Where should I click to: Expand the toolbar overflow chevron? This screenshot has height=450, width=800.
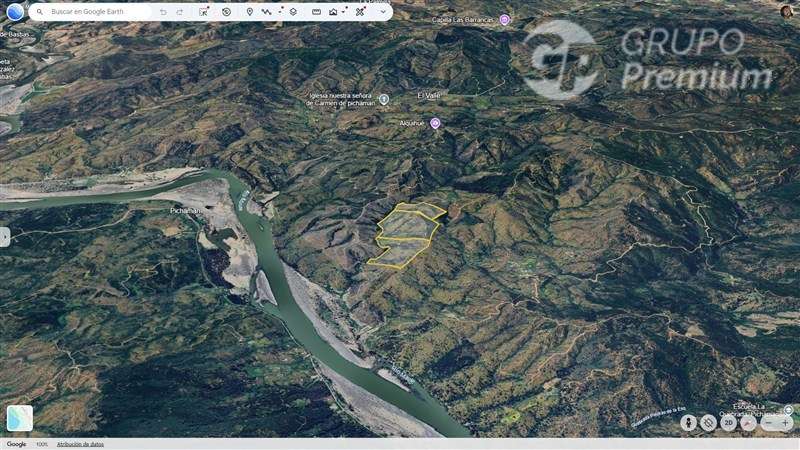(x=383, y=12)
